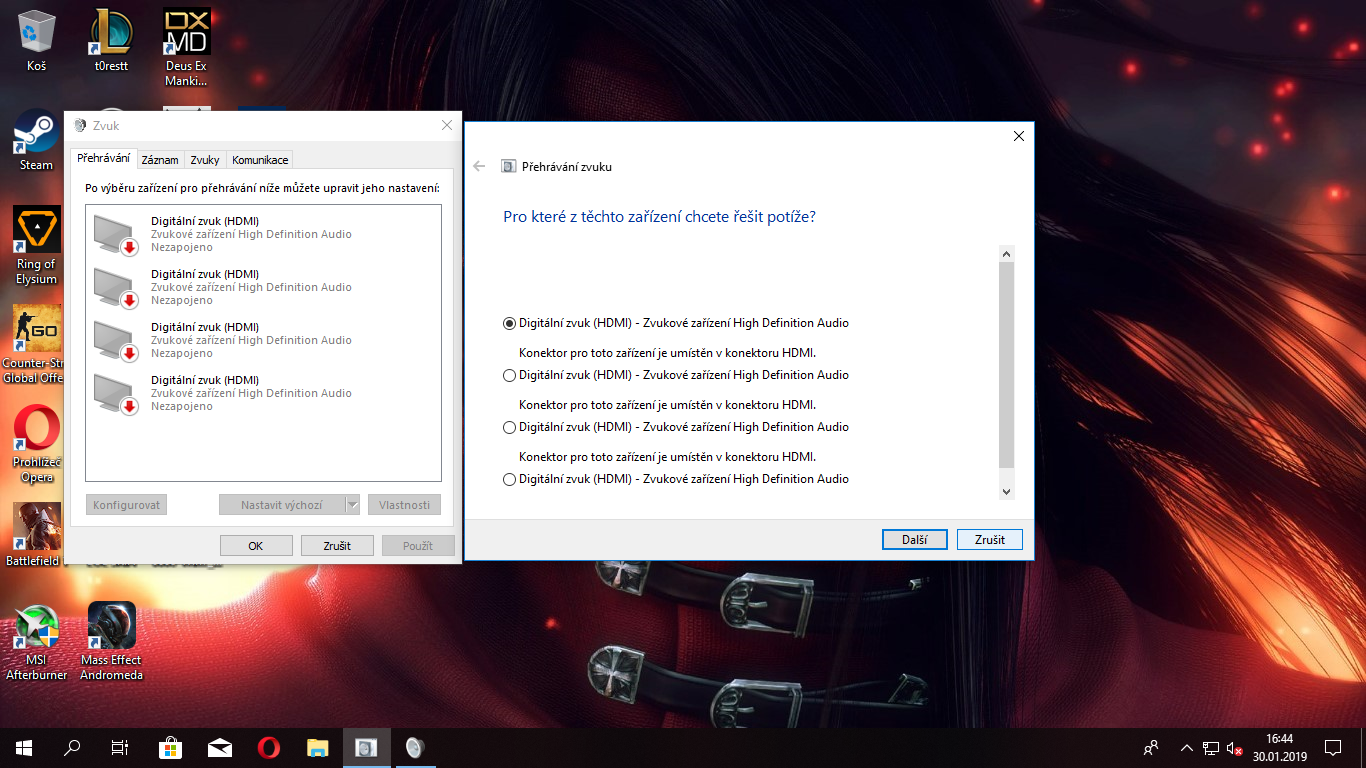
Task: Confirm the Zvuk dialog with OK
Action: click(256, 546)
